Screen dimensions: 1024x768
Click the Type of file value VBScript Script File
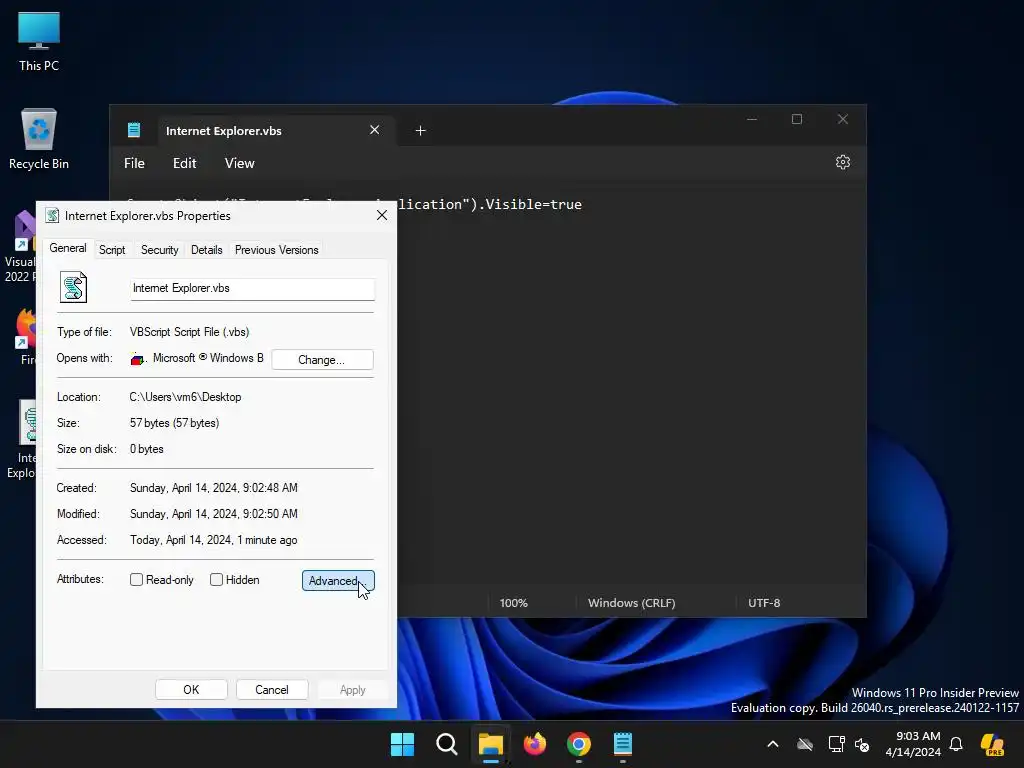click(189, 332)
